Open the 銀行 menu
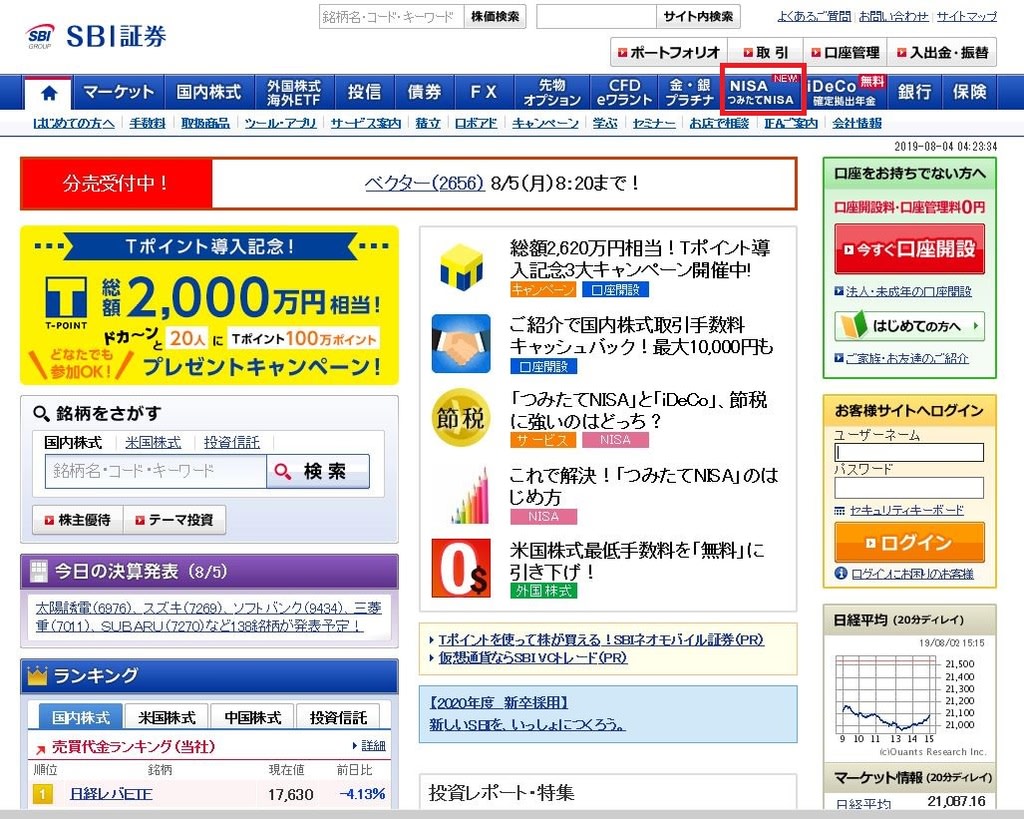 pos(914,93)
